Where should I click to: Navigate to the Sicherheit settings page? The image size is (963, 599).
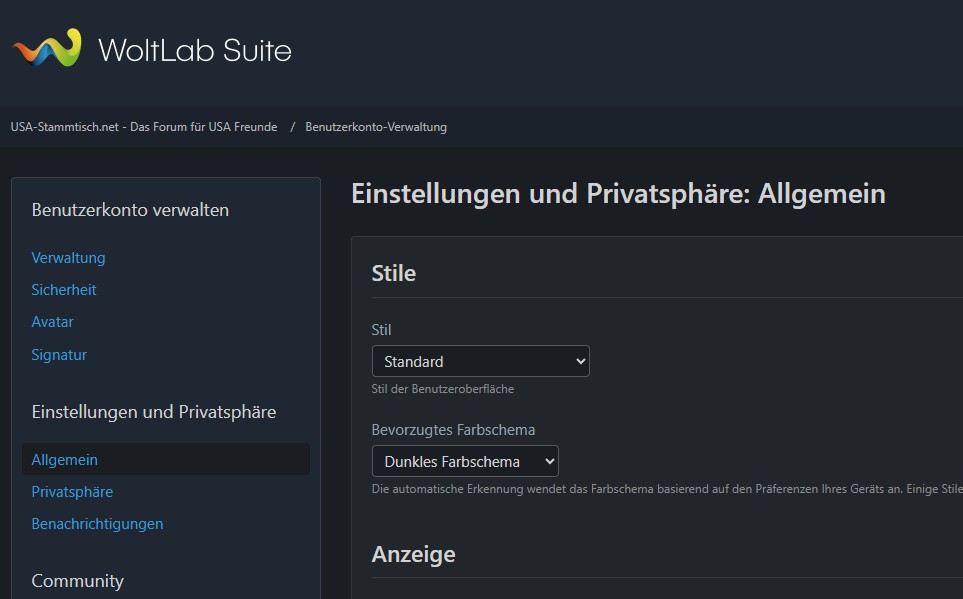[x=64, y=290]
